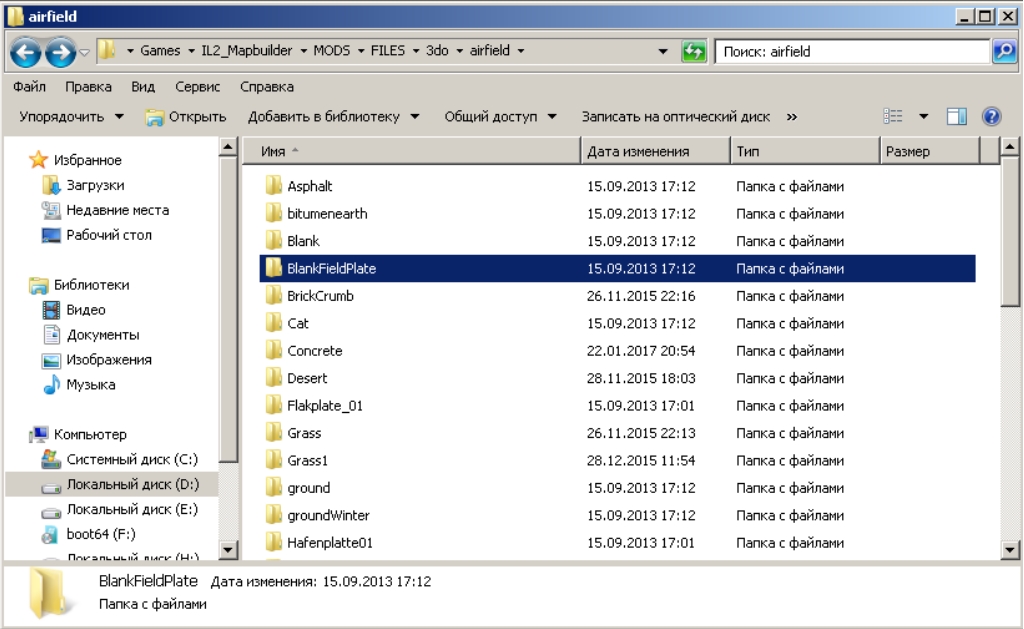
Task: Click the Cat folder icon
Action: click(x=274, y=323)
